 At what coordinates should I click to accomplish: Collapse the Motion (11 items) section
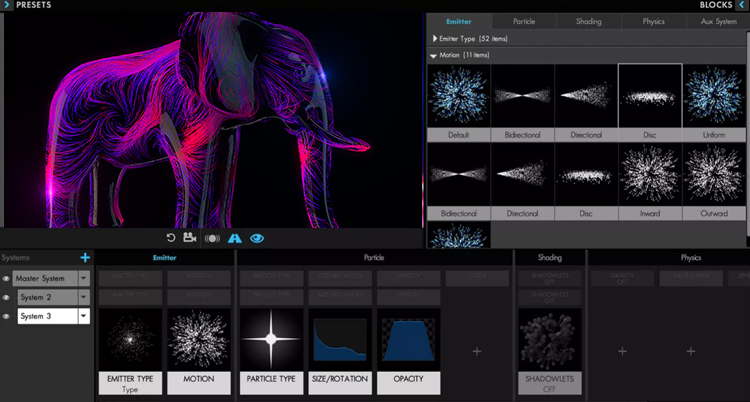(x=433, y=56)
